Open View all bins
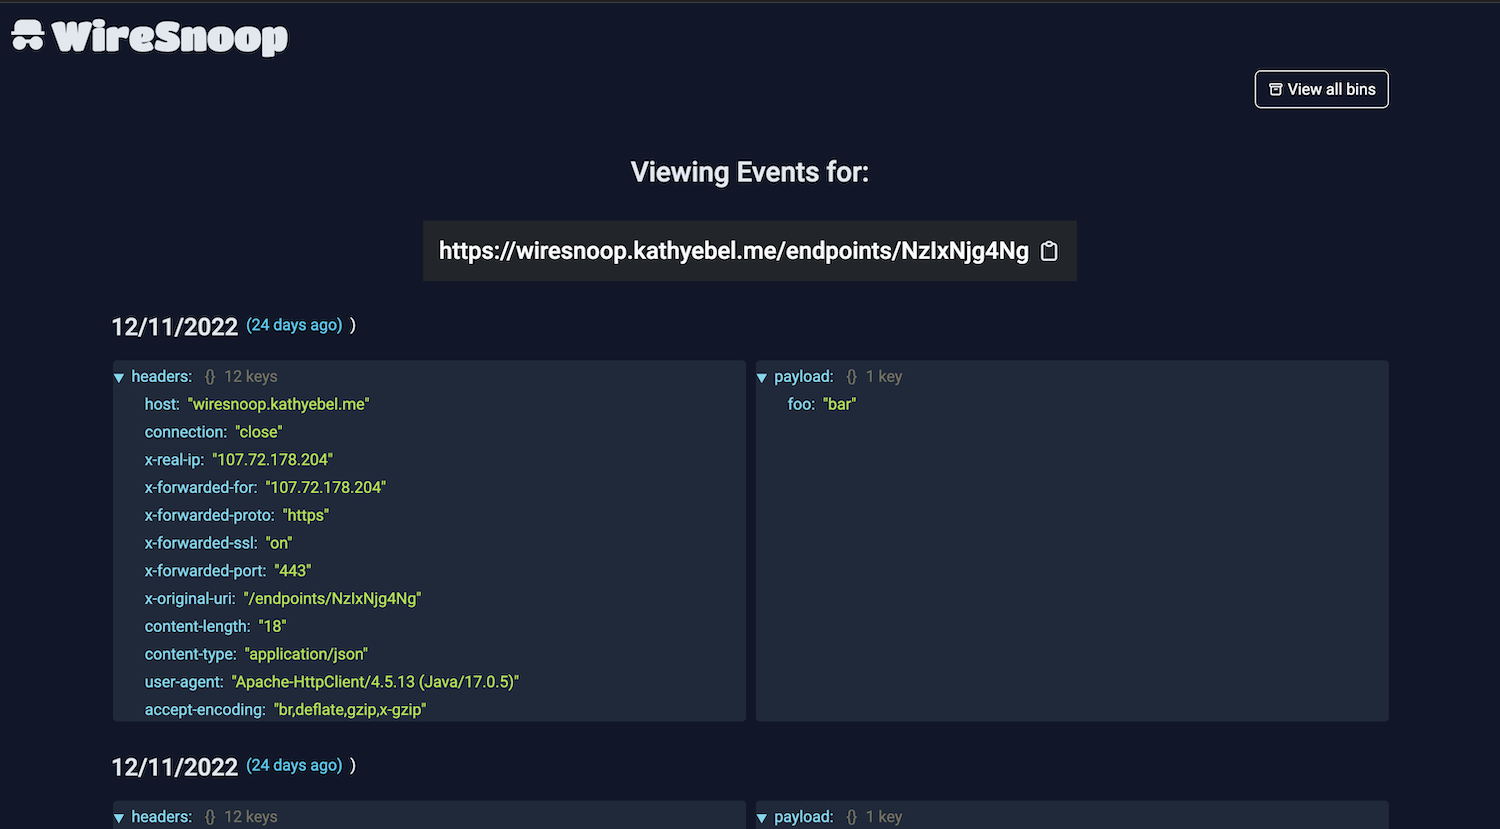Viewport: 1500px width, 829px height. 1321,89
